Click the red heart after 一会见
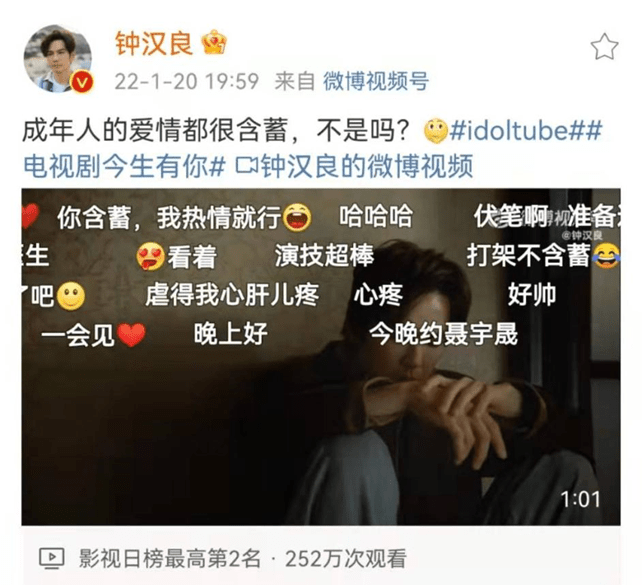Image resolution: width=642 pixels, height=585 pixels. [x=131, y=334]
